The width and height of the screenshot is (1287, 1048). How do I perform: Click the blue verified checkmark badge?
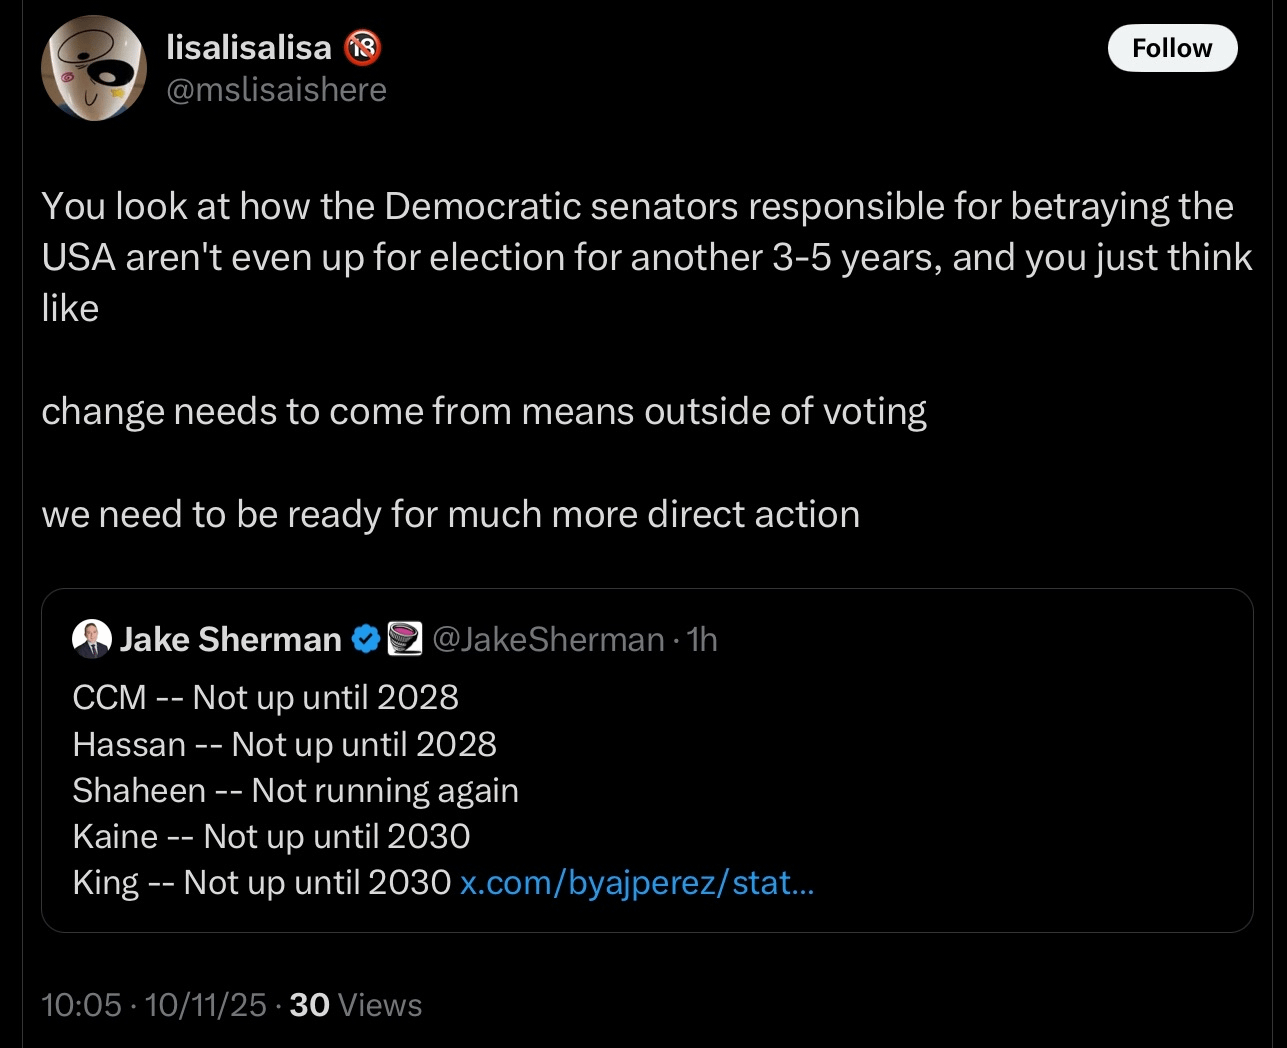point(367,639)
